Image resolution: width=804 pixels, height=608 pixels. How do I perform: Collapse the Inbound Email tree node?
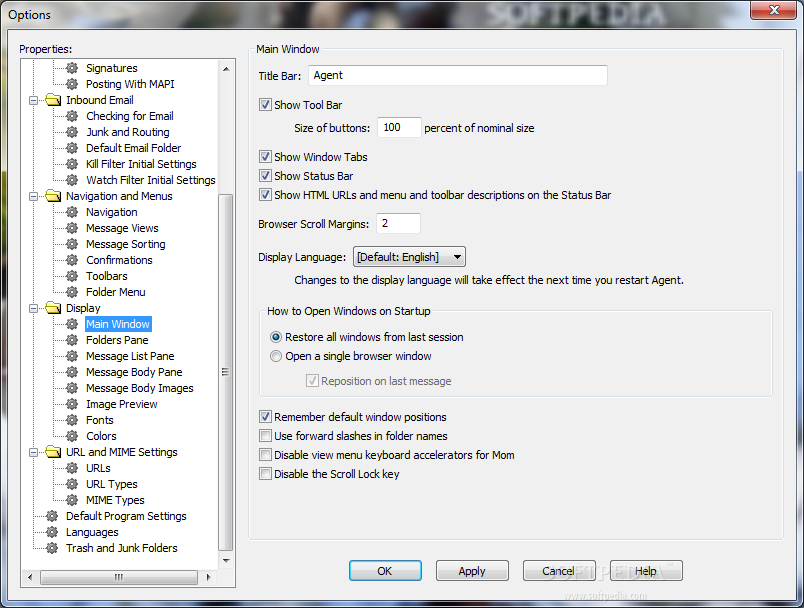click(x=33, y=100)
